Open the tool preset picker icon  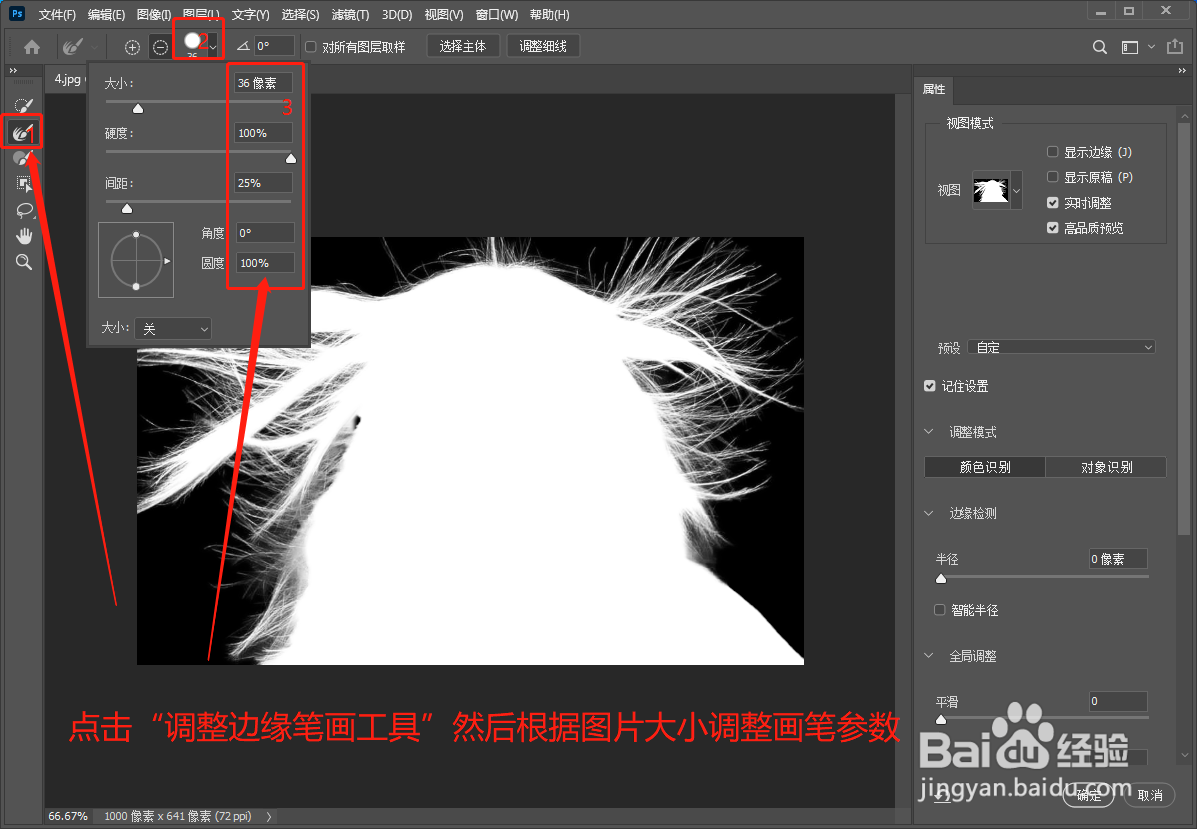(x=73, y=47)
